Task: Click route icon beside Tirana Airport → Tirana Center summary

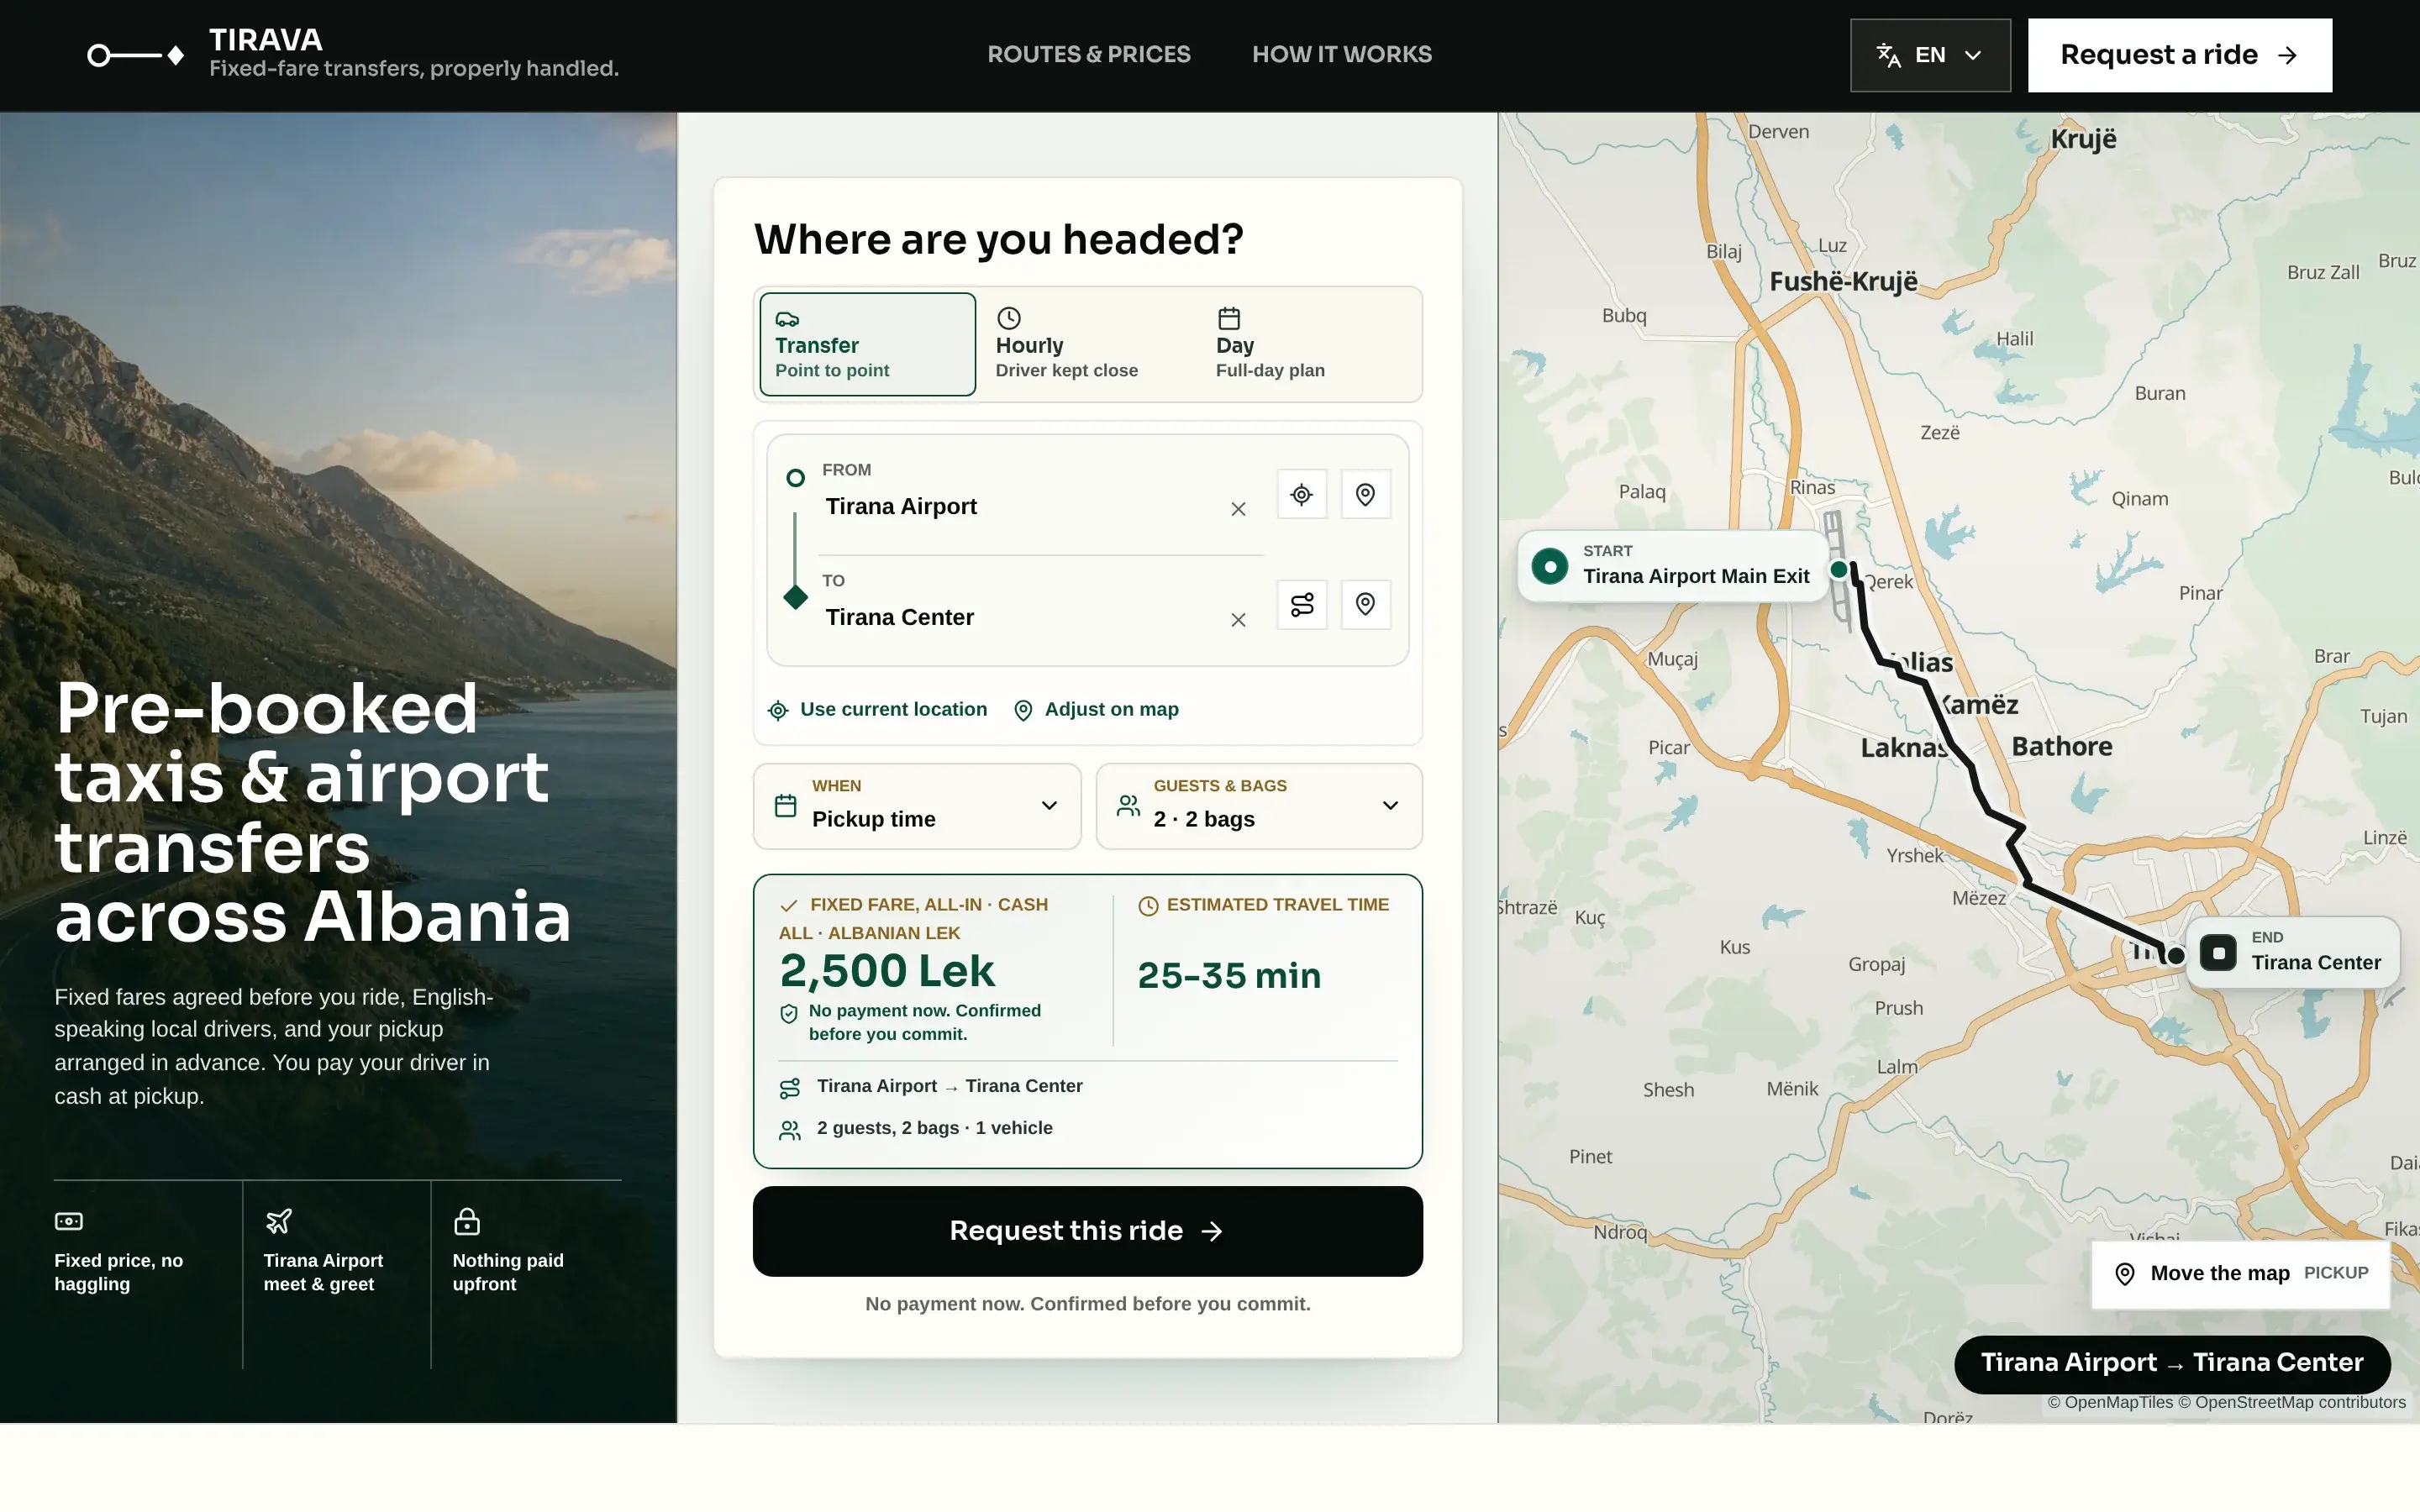Action: tap(790, 1088)
